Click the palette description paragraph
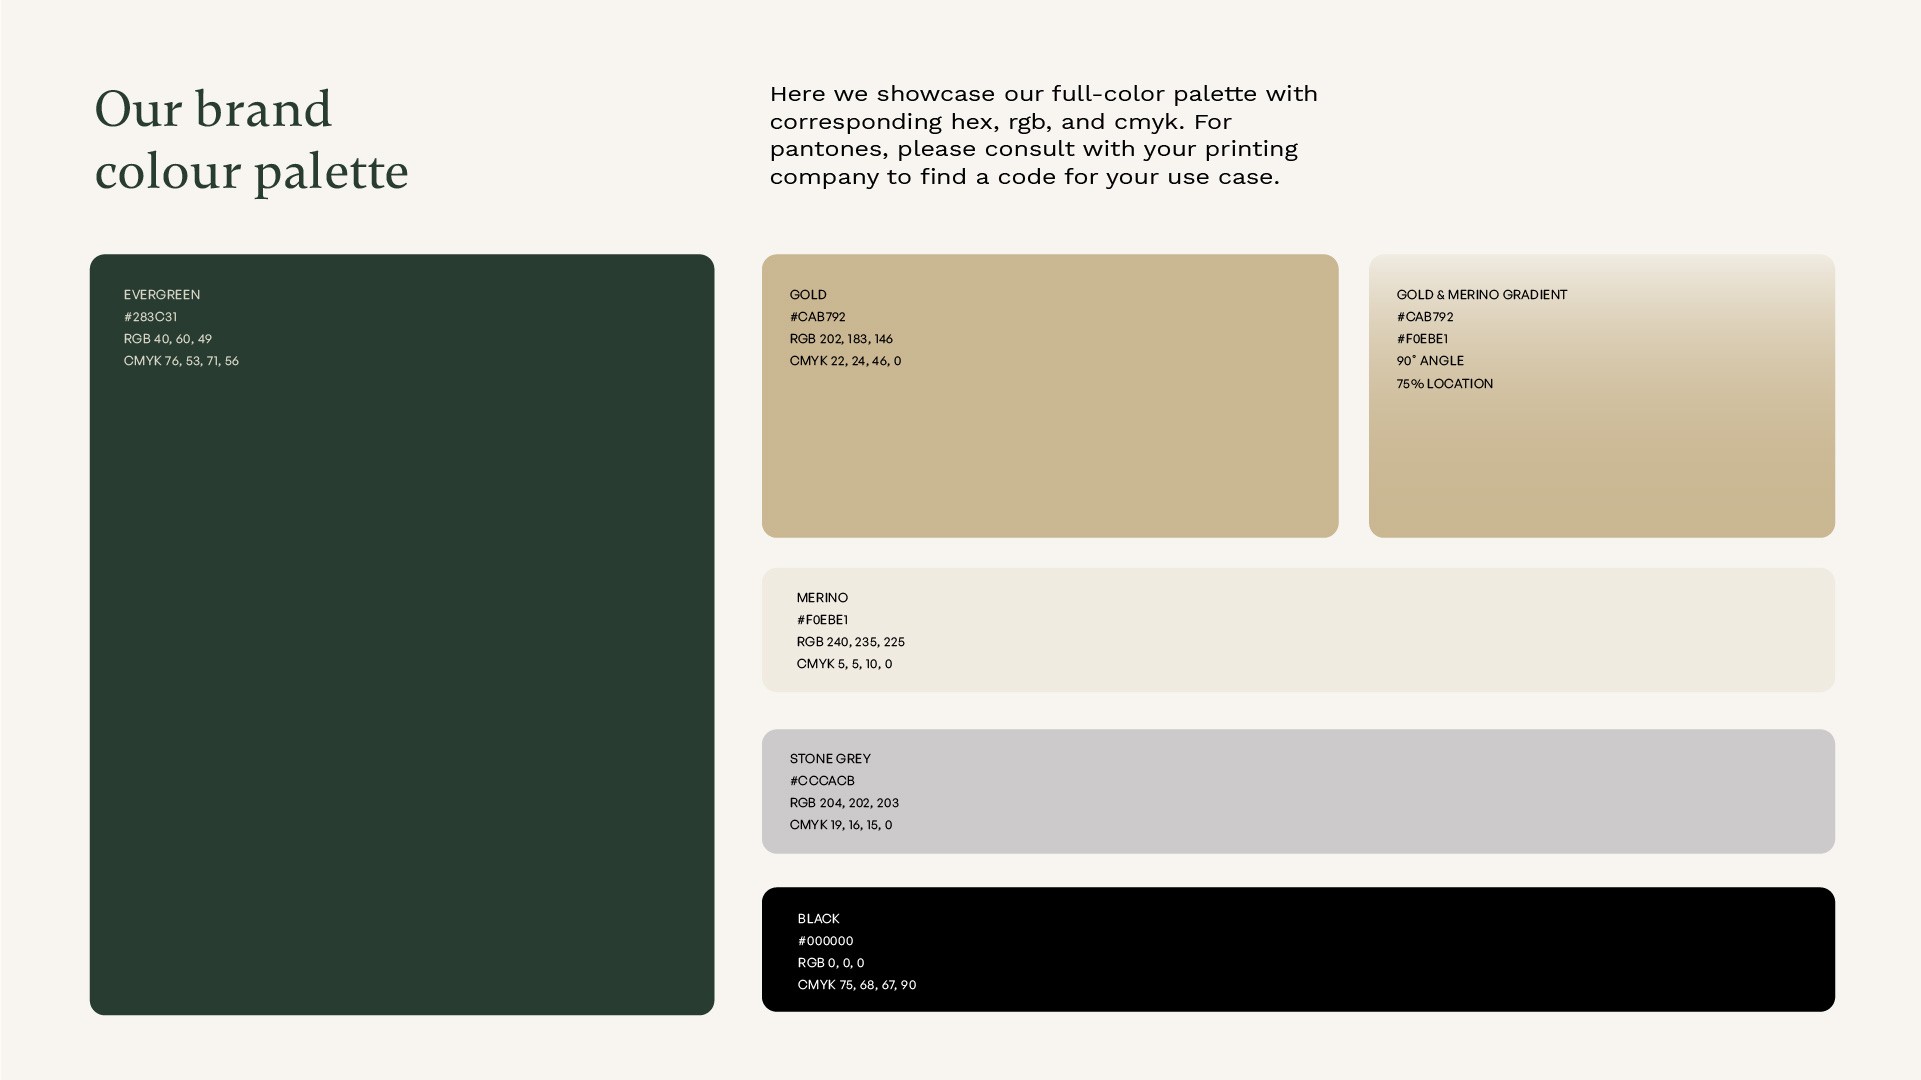This screenshot has height=1080, width=1921. 1043,135
